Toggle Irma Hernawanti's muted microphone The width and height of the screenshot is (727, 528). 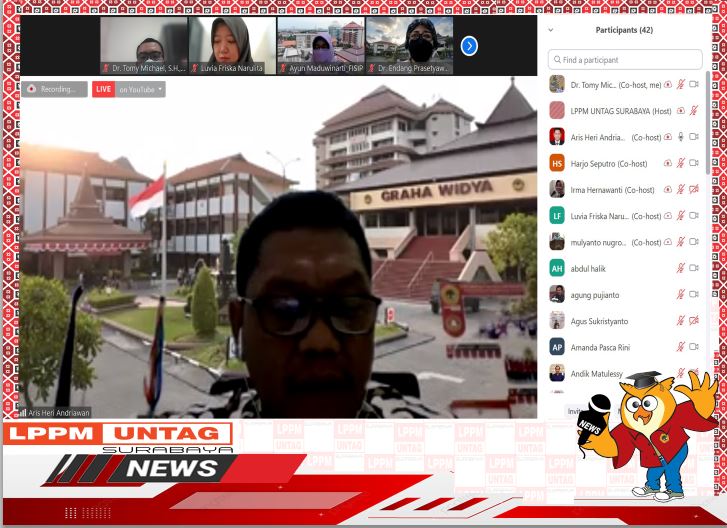coord(681,189)
